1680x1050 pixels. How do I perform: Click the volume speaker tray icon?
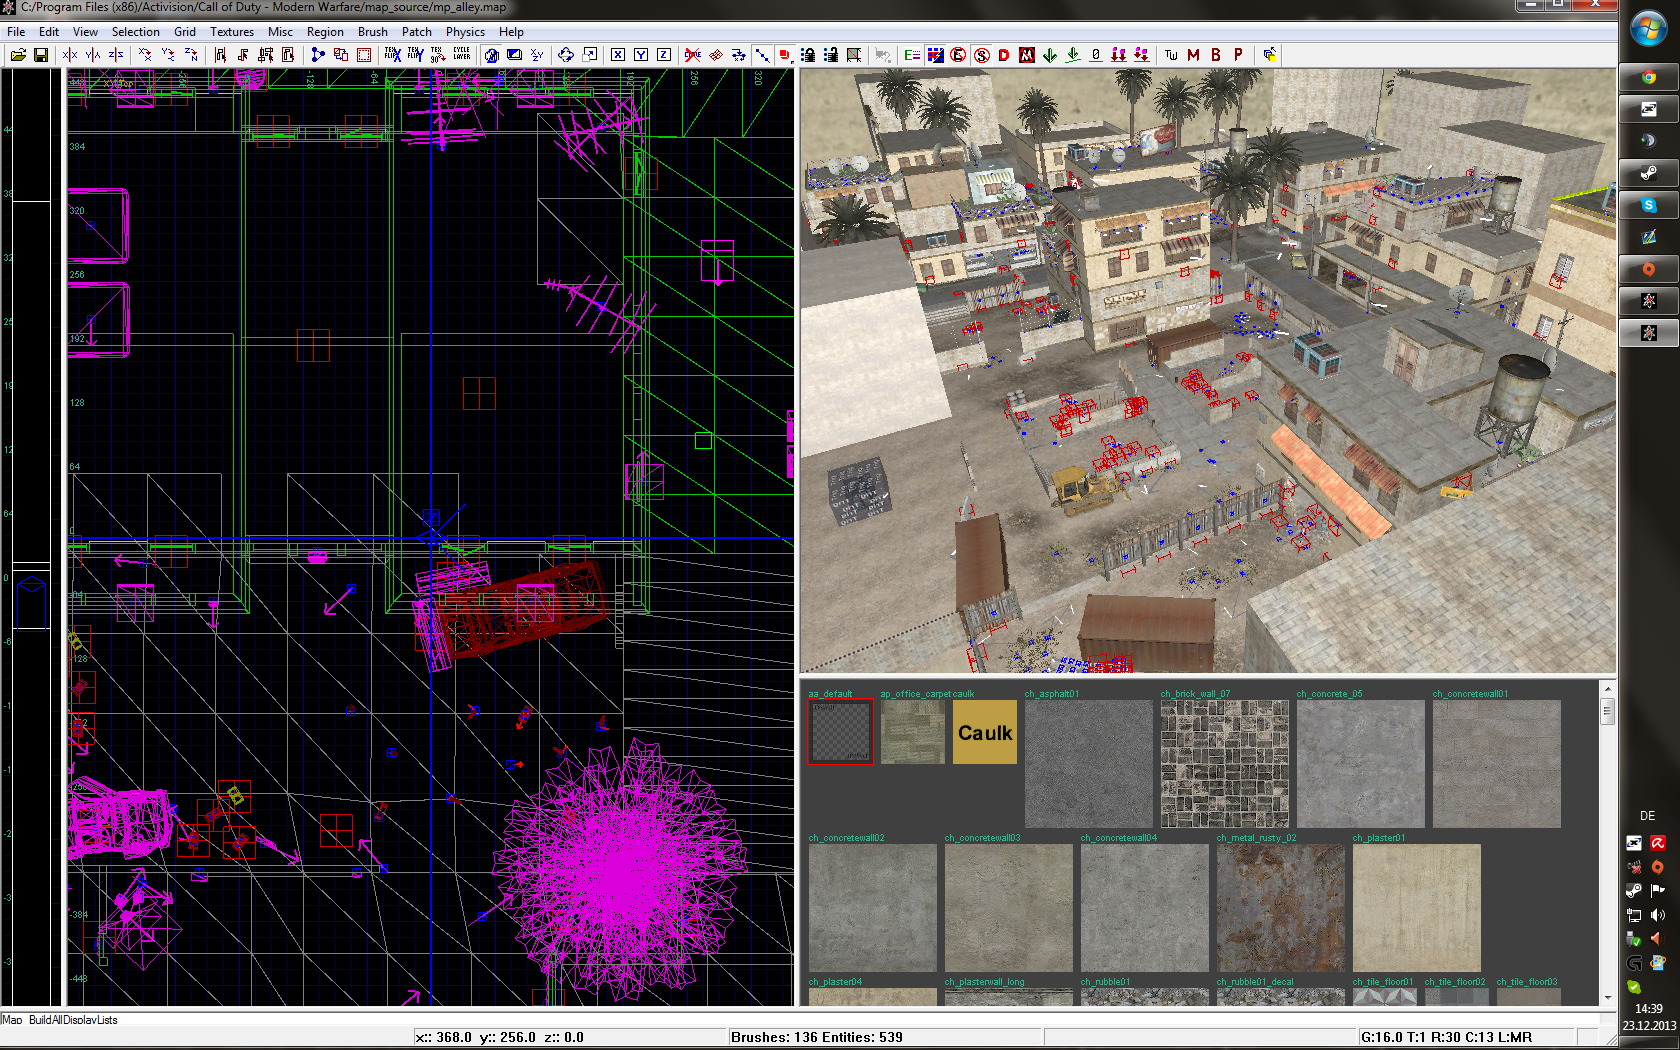click(x=1658, y=915)
